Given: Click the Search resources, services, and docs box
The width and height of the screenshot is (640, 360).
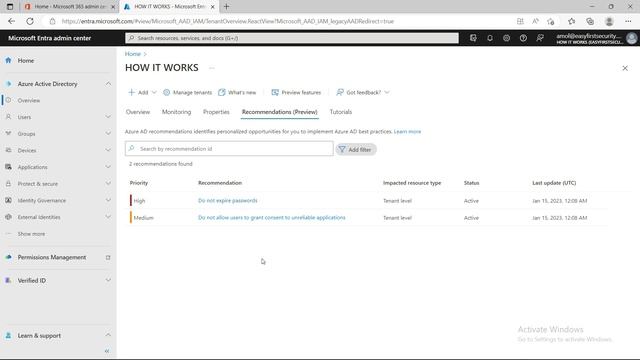Looking at the screenshot, I should [292, 38].
